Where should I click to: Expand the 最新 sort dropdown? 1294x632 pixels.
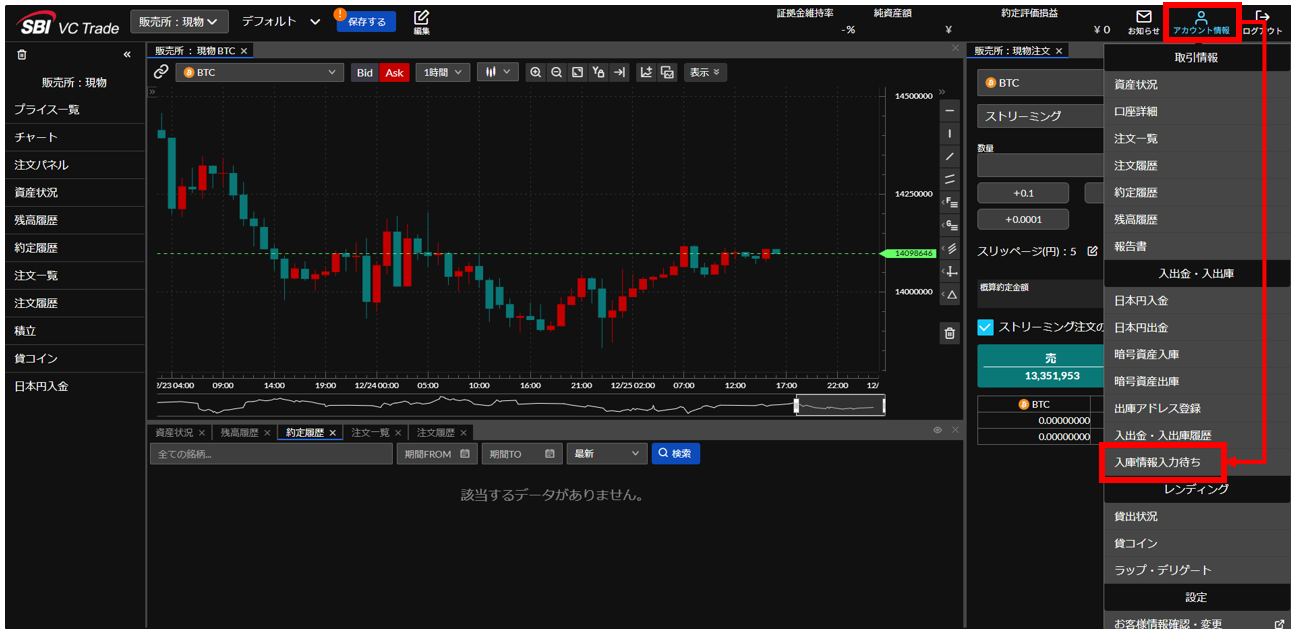[606, 454]
